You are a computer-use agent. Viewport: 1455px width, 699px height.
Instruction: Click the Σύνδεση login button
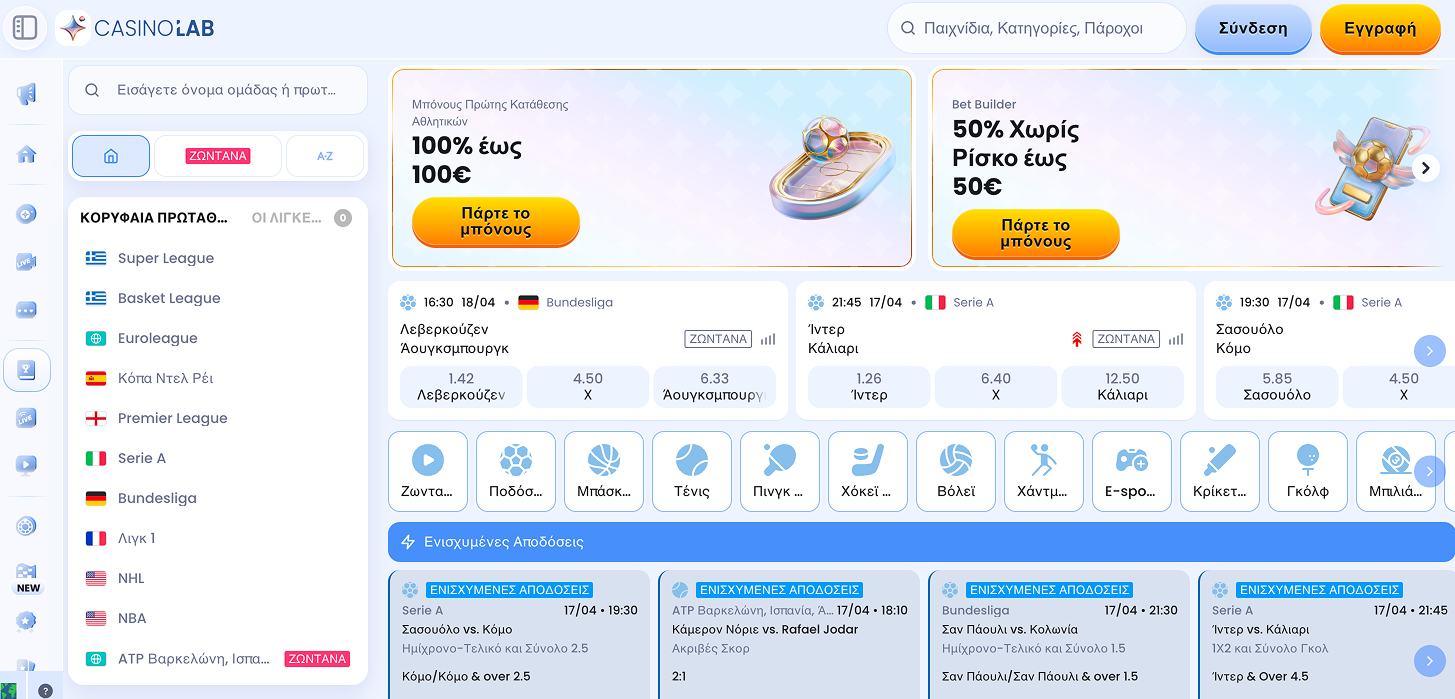(x=1252, y=28)
